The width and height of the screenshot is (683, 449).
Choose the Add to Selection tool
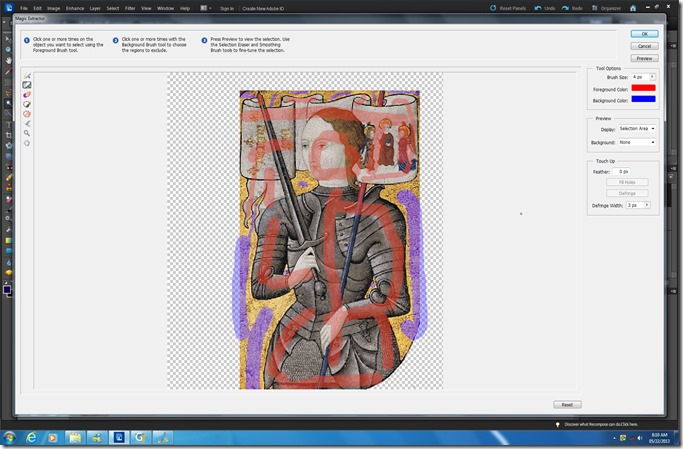point(27,104)
